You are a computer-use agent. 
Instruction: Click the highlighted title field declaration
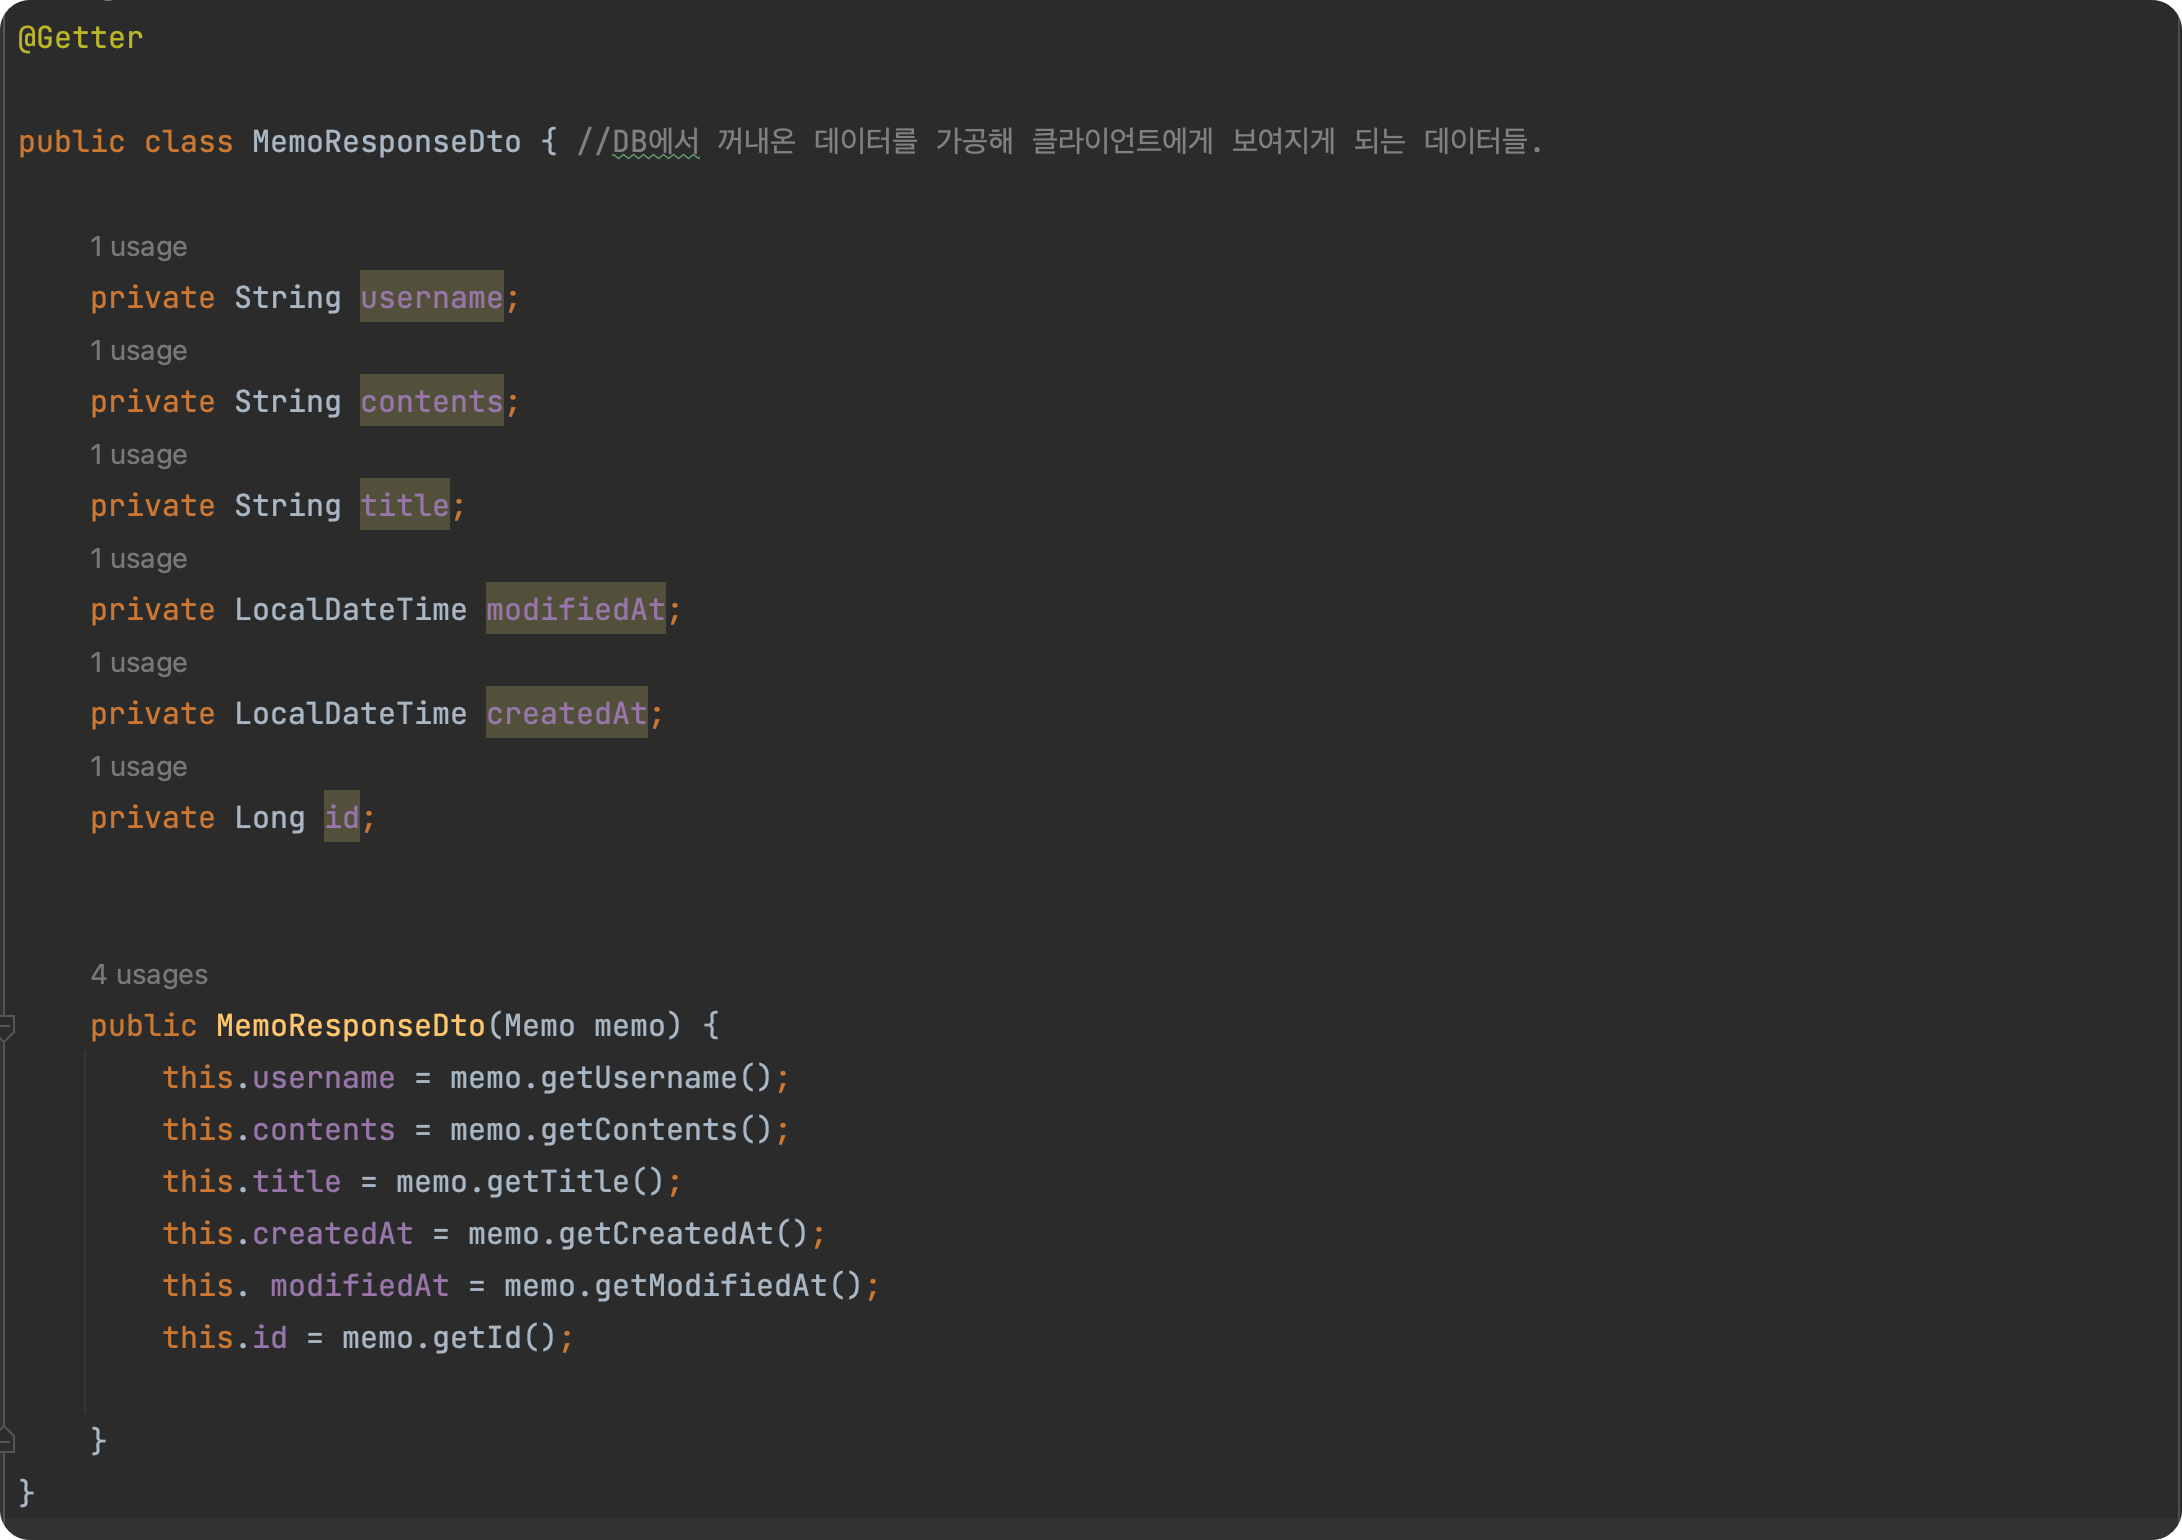(404, 506)
